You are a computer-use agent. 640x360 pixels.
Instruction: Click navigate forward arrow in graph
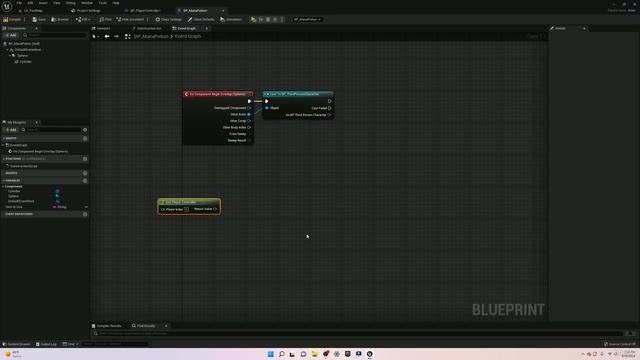tap(116, 36)
